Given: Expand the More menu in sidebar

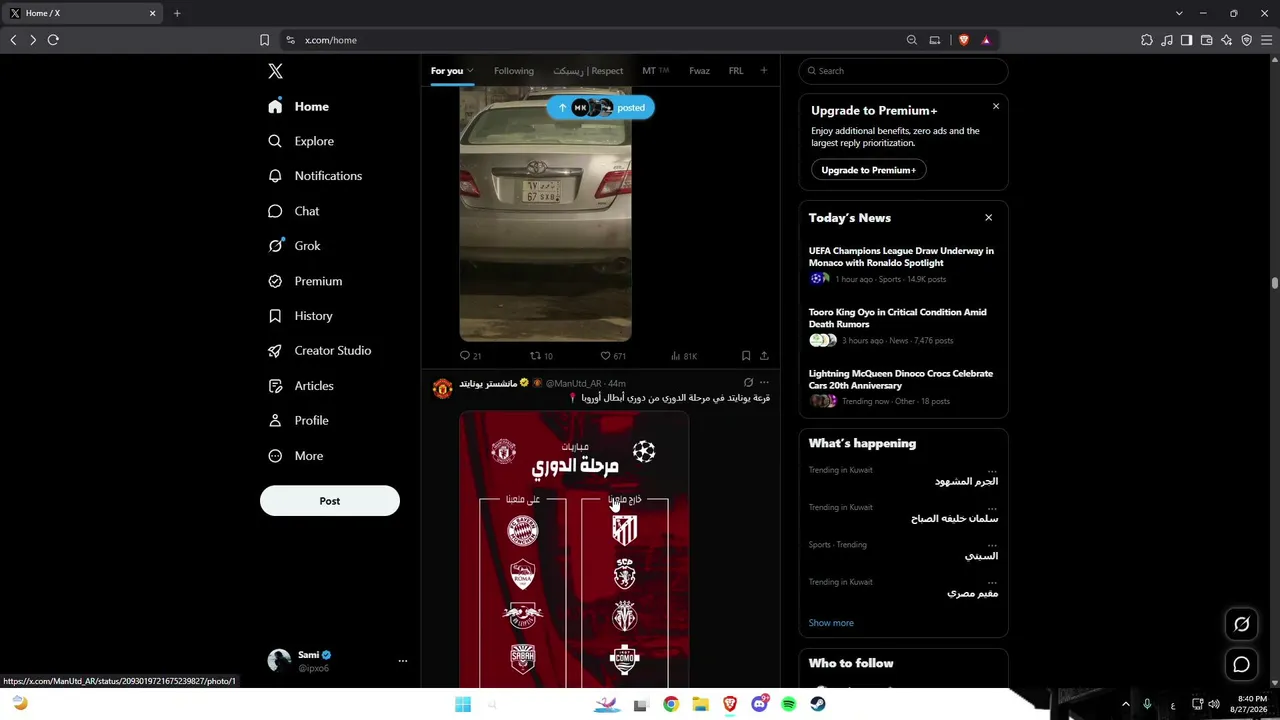Looking at the screenshot, I should coord(296,456).
